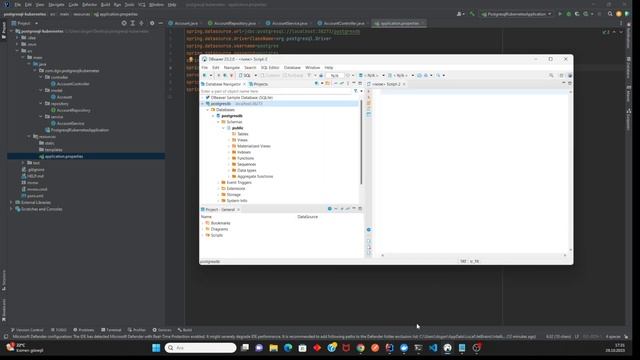
Task: Click DBeaver toolbar search magnifier icon
Action: coord(551,76)
